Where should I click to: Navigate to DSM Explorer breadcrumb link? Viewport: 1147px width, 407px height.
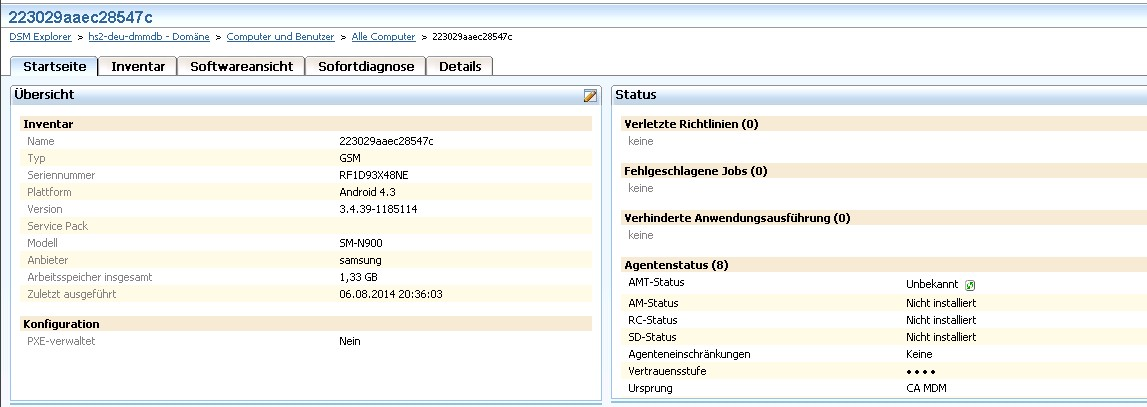[40, 37]
